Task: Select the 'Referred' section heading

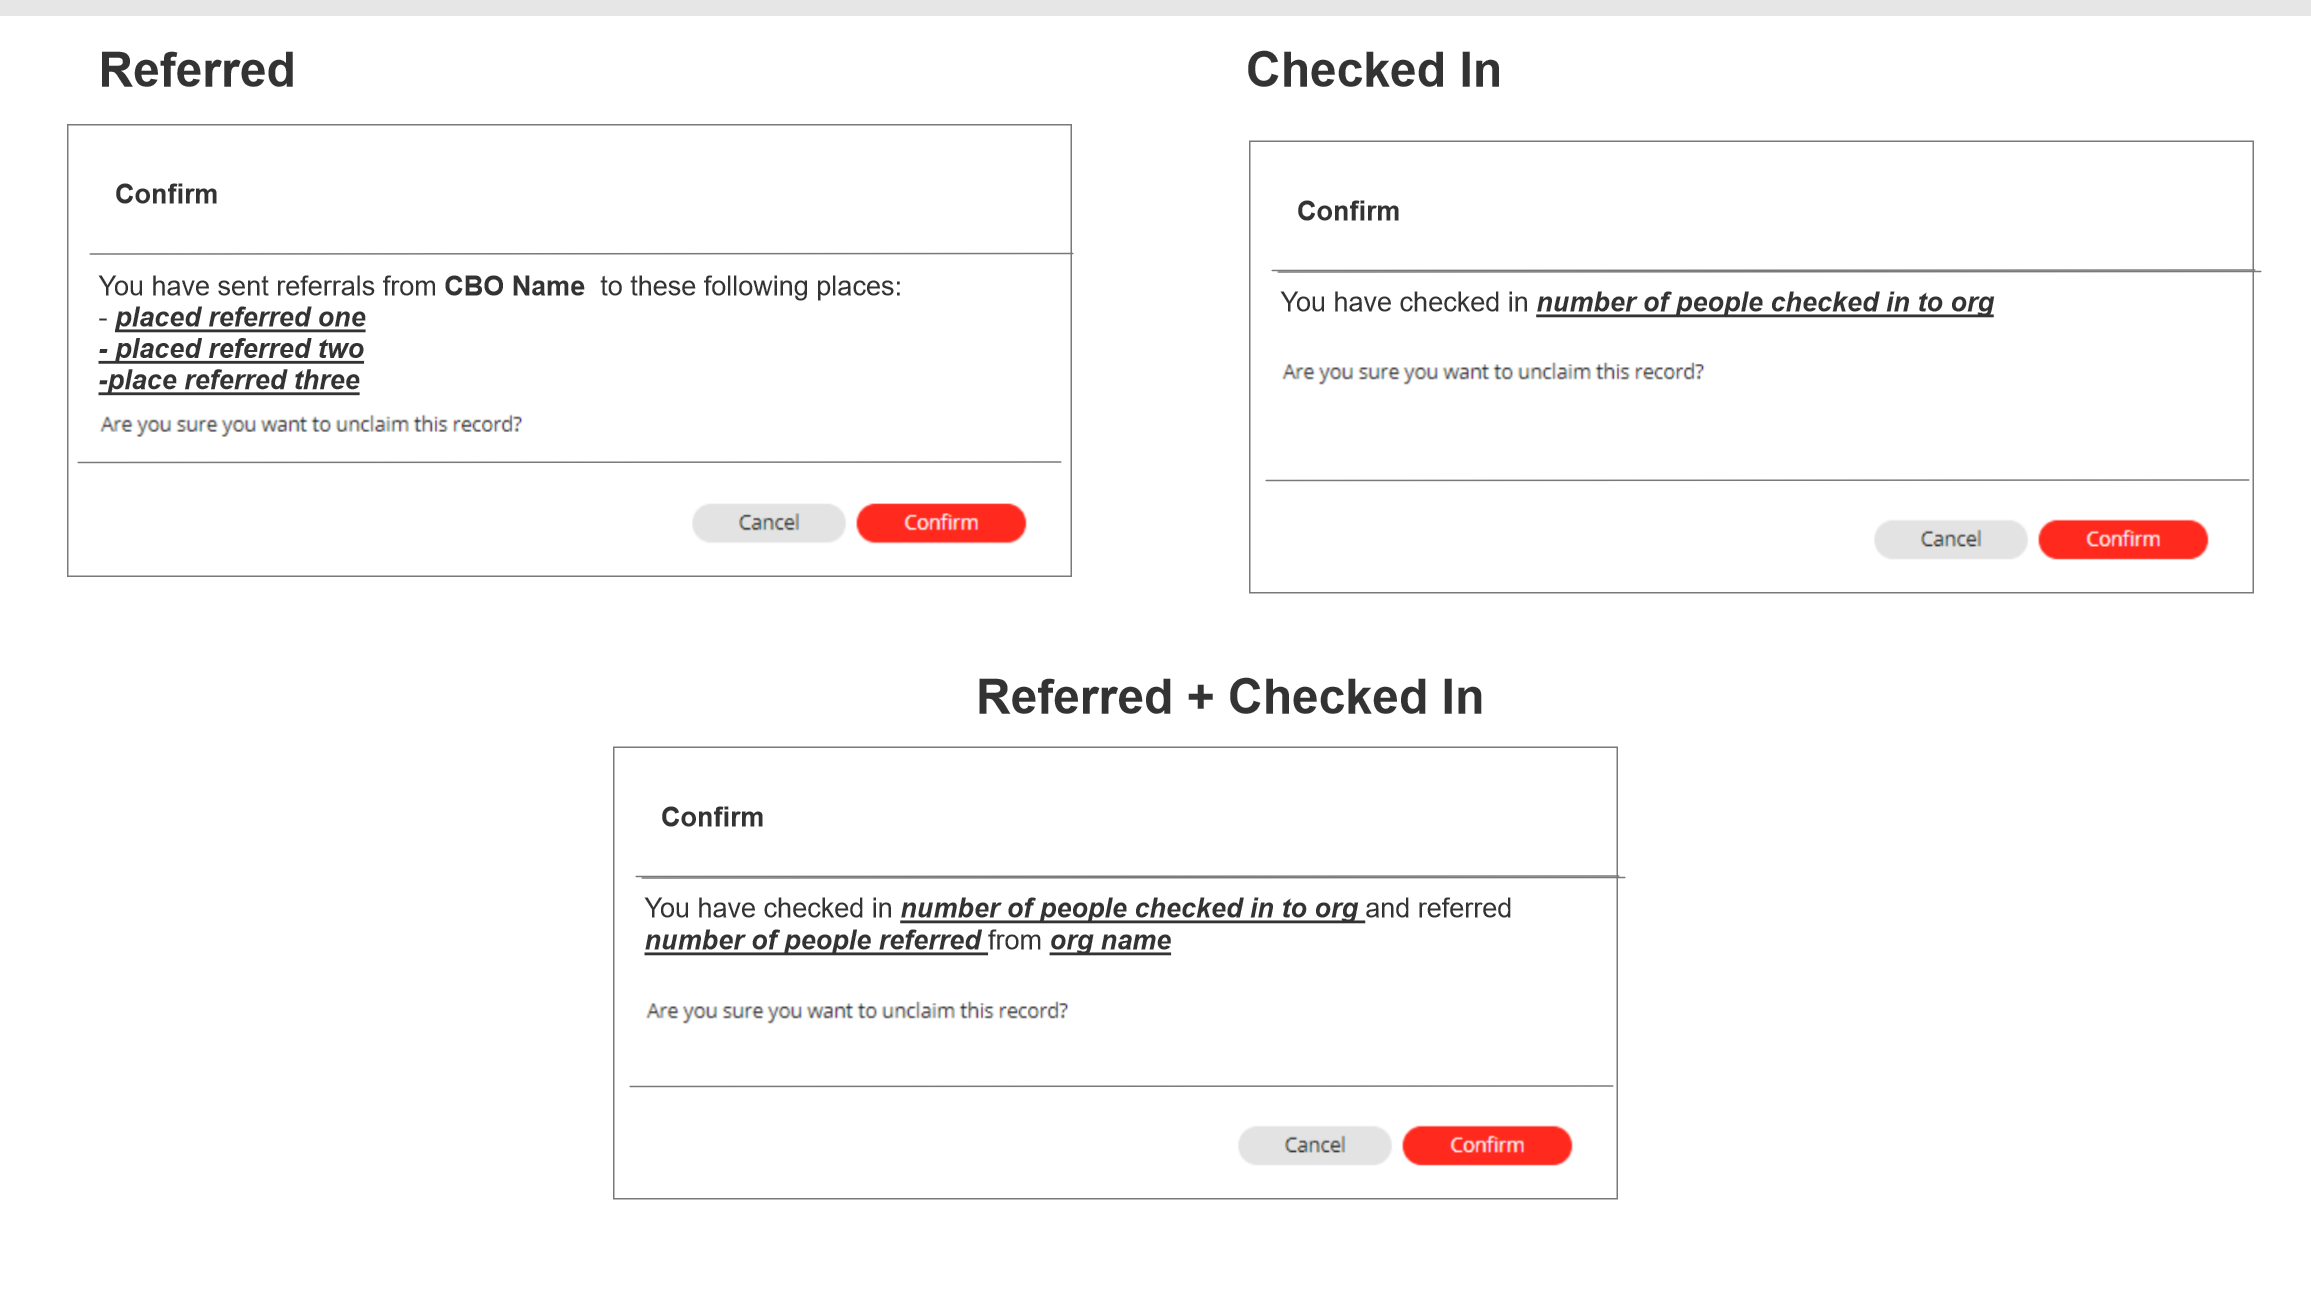Action: coord(196,69)
